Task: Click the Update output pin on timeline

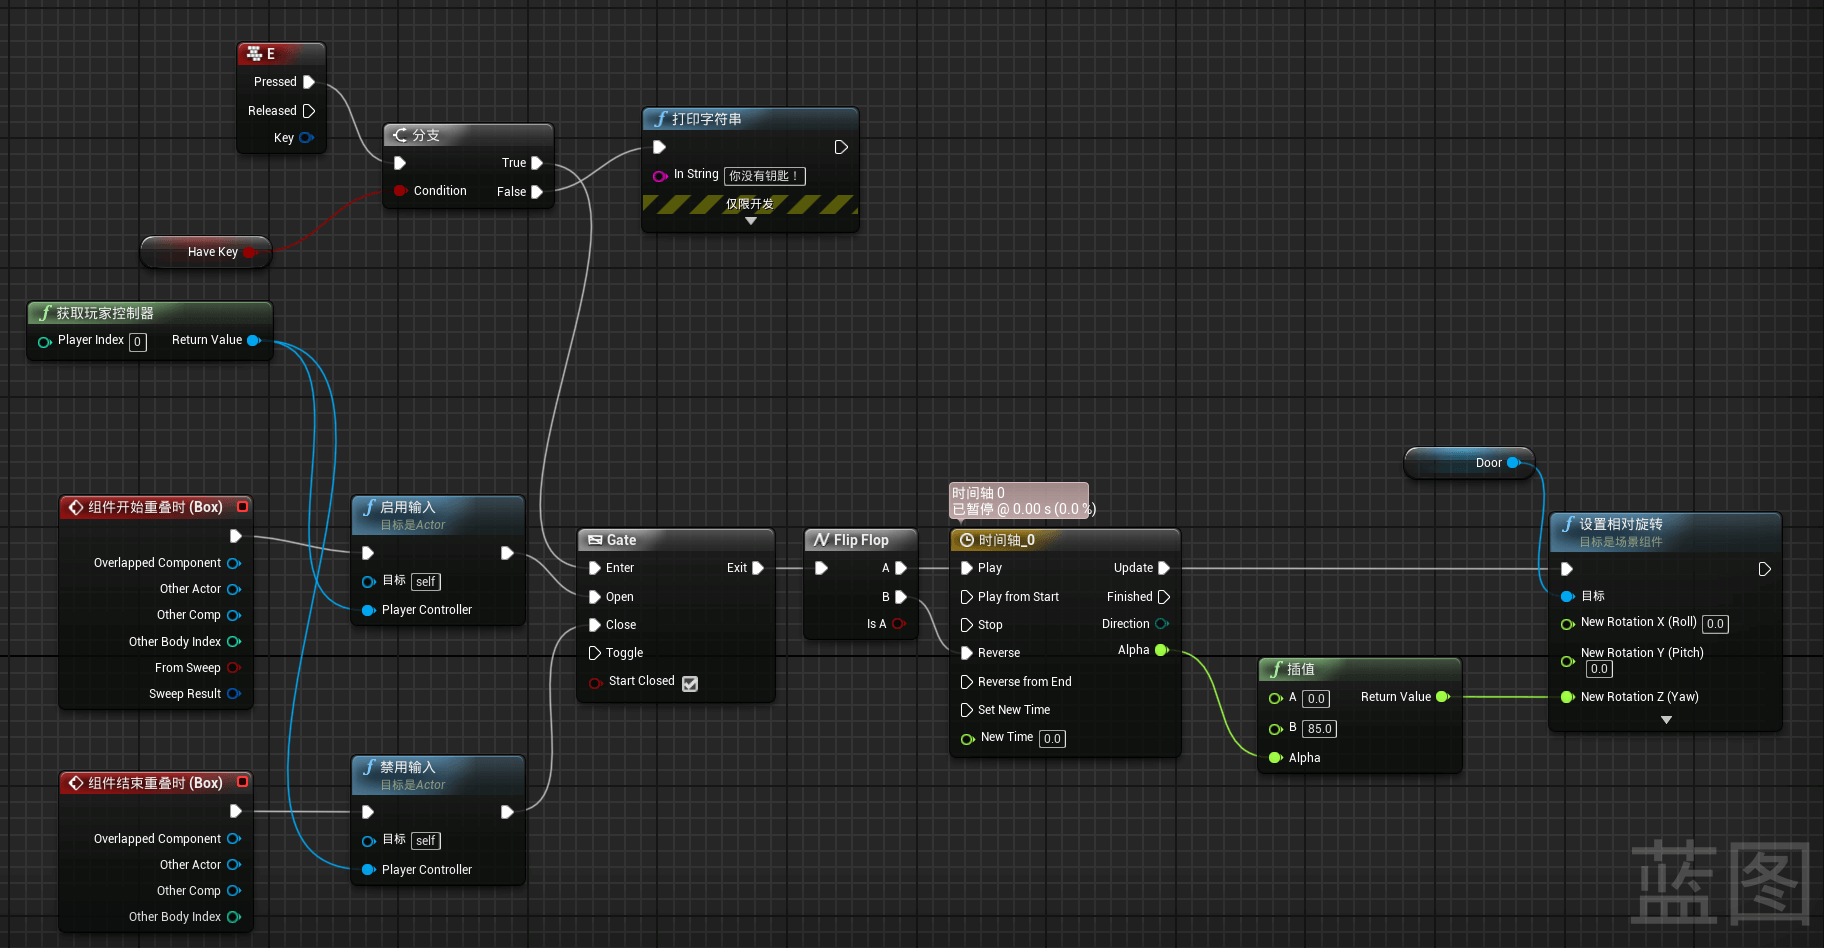Action: [1164, 568]
